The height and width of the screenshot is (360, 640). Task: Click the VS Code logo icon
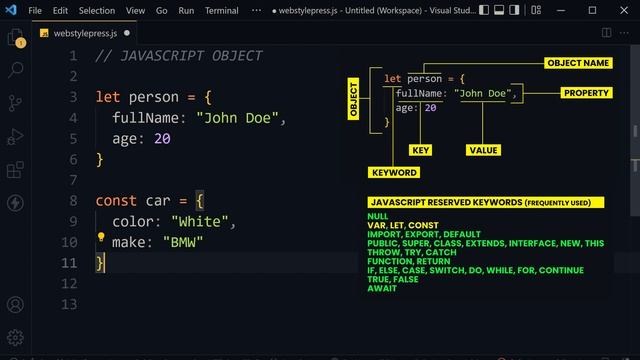coord(11,10)
